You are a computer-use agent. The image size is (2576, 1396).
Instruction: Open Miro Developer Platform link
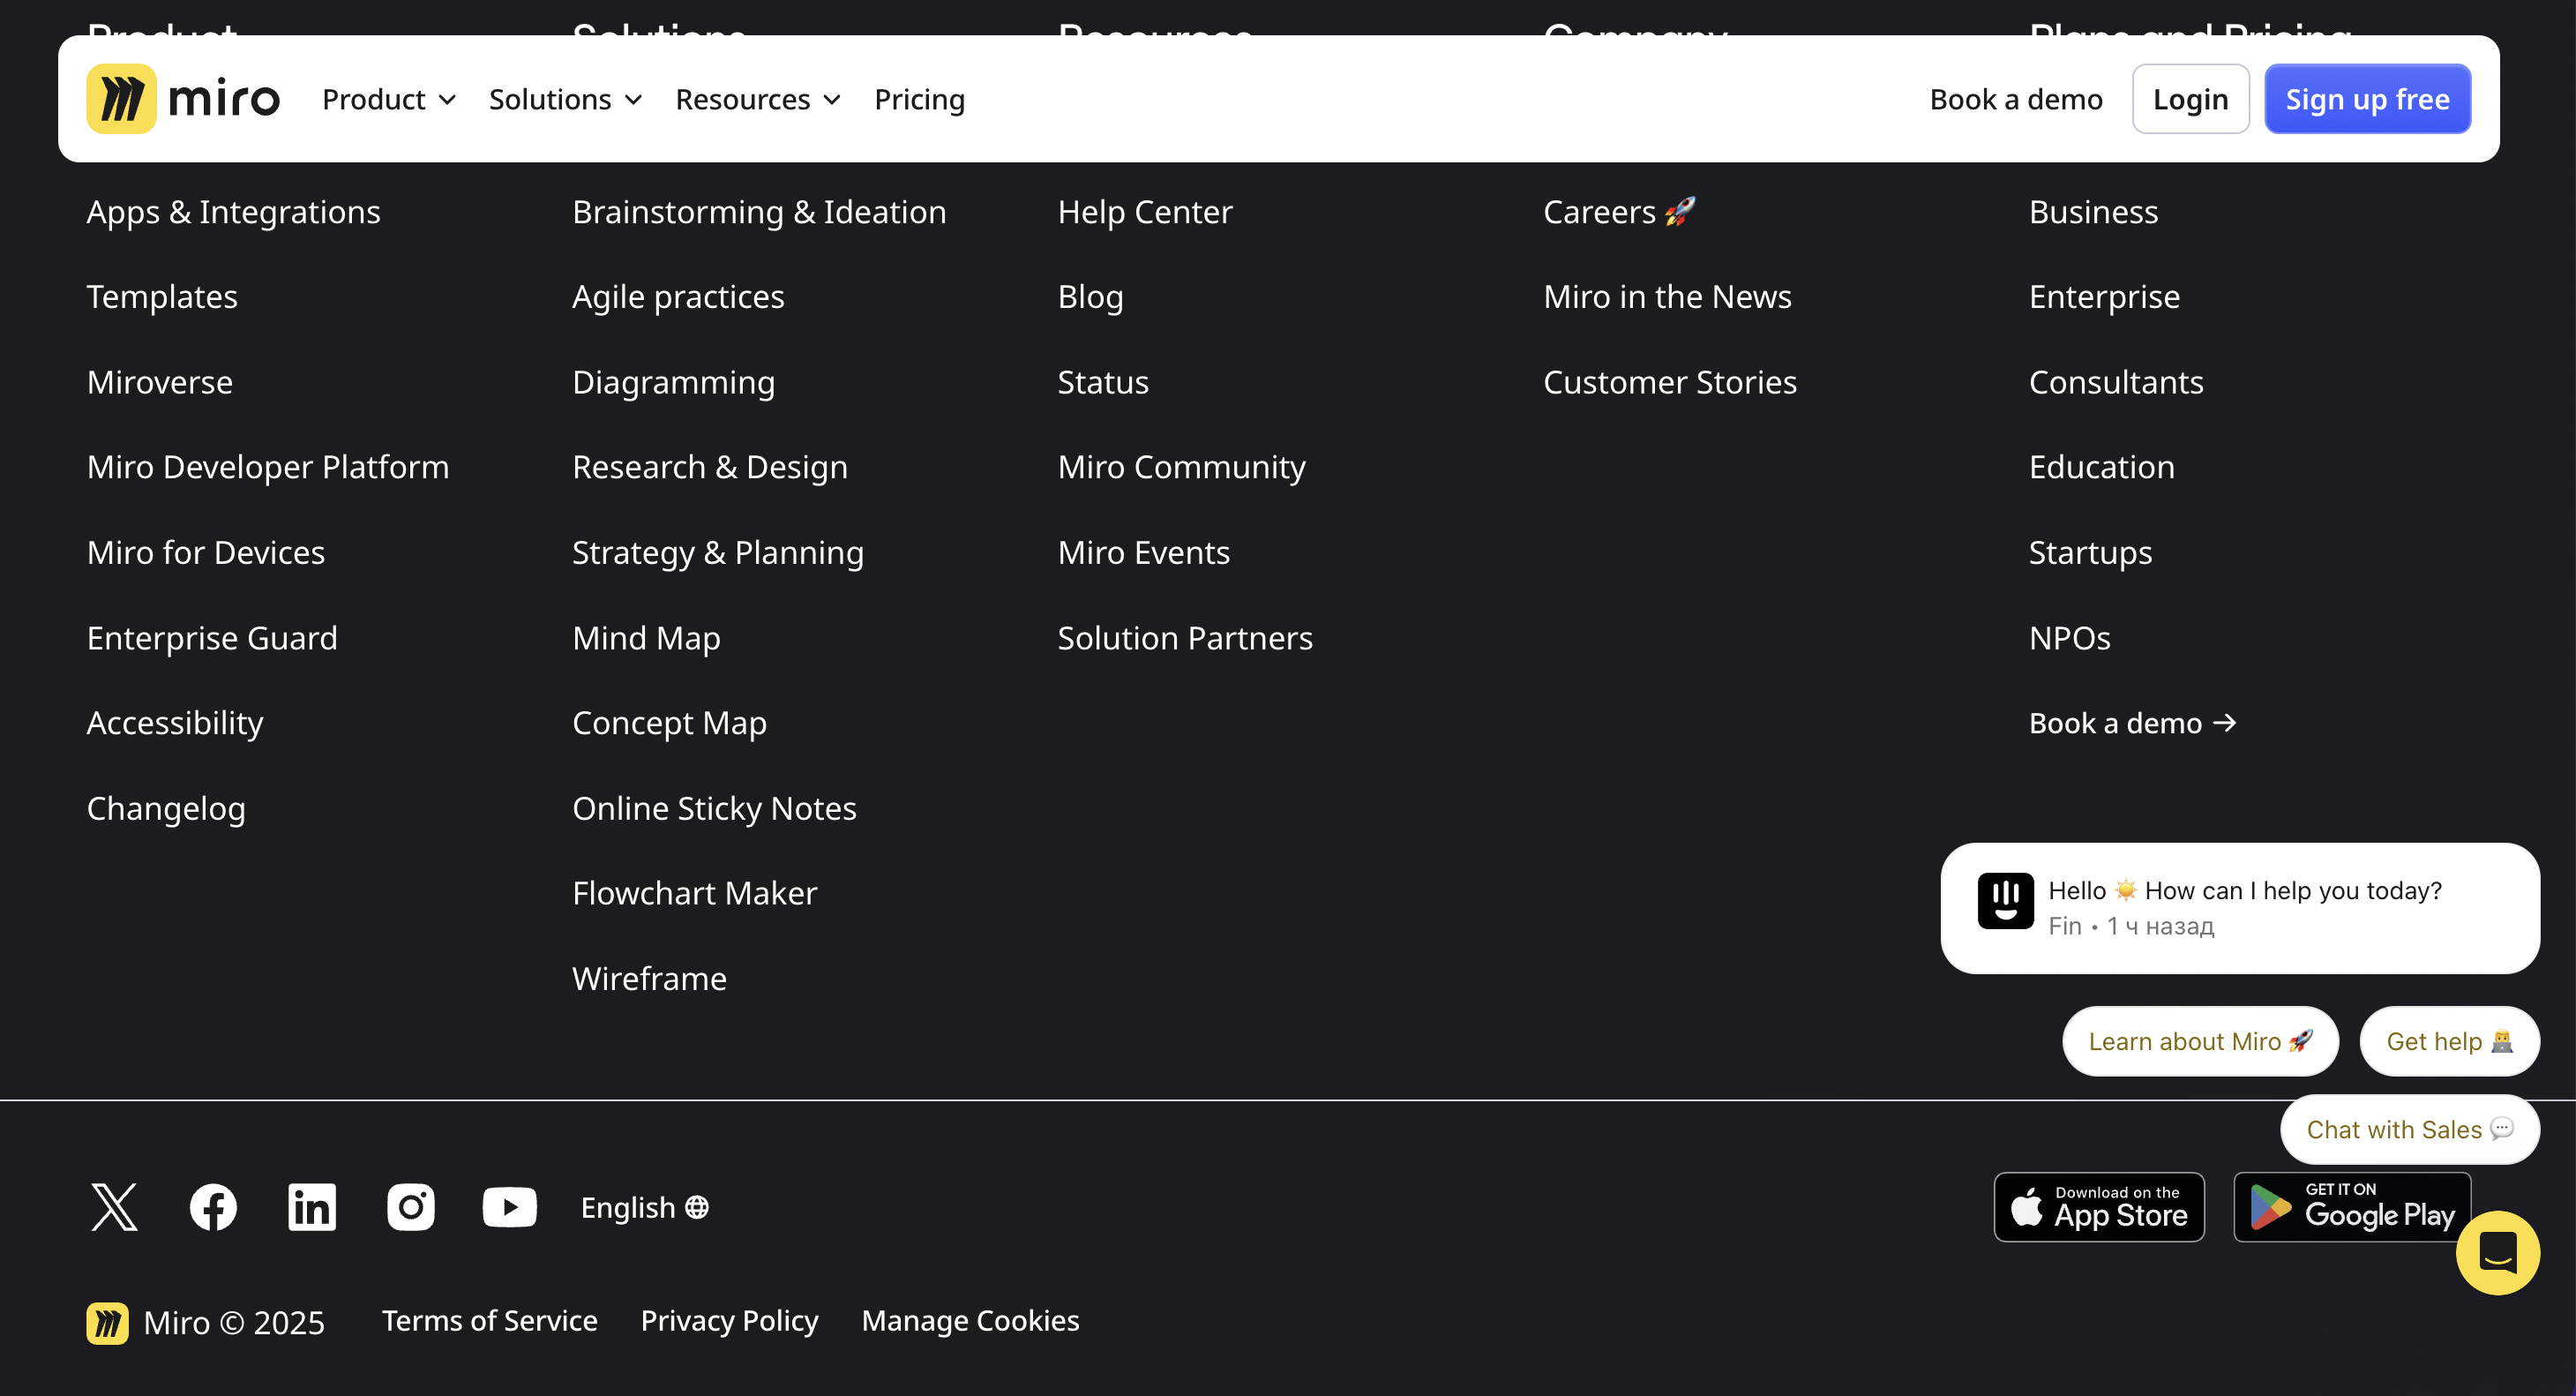click(268, 467)
